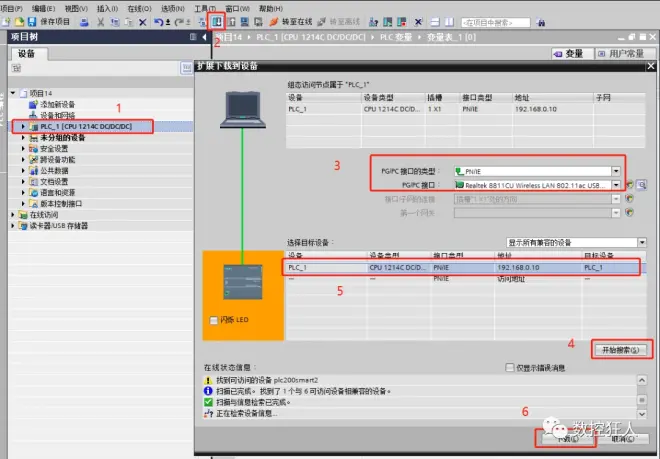The width and height of the screenshot is (660, 459).
Task: Expand the PLC_1 [CPU 1214C DC/DC/DC] tree node
Action: (23, 126)
